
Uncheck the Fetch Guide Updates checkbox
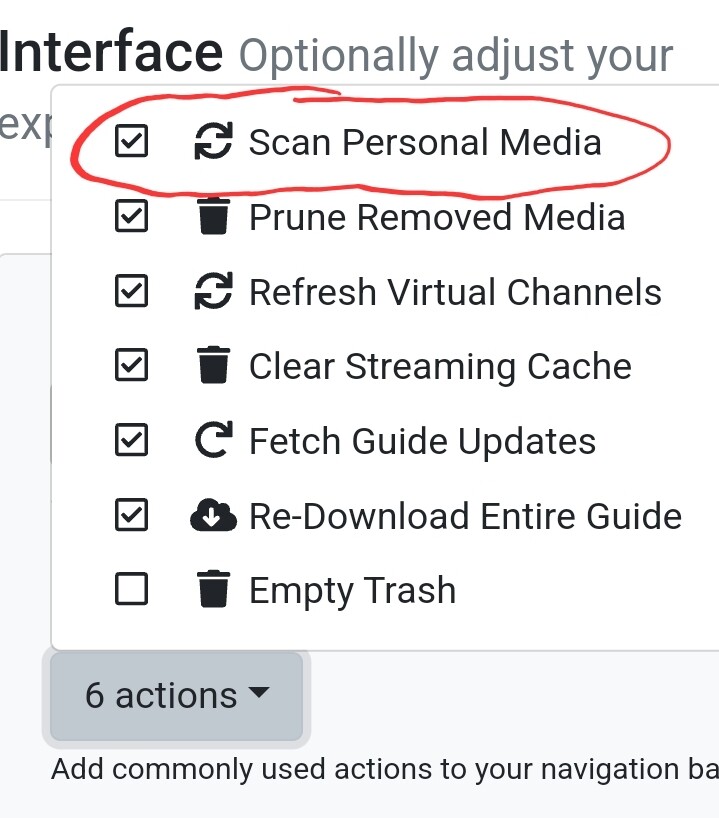coord(132,442)
